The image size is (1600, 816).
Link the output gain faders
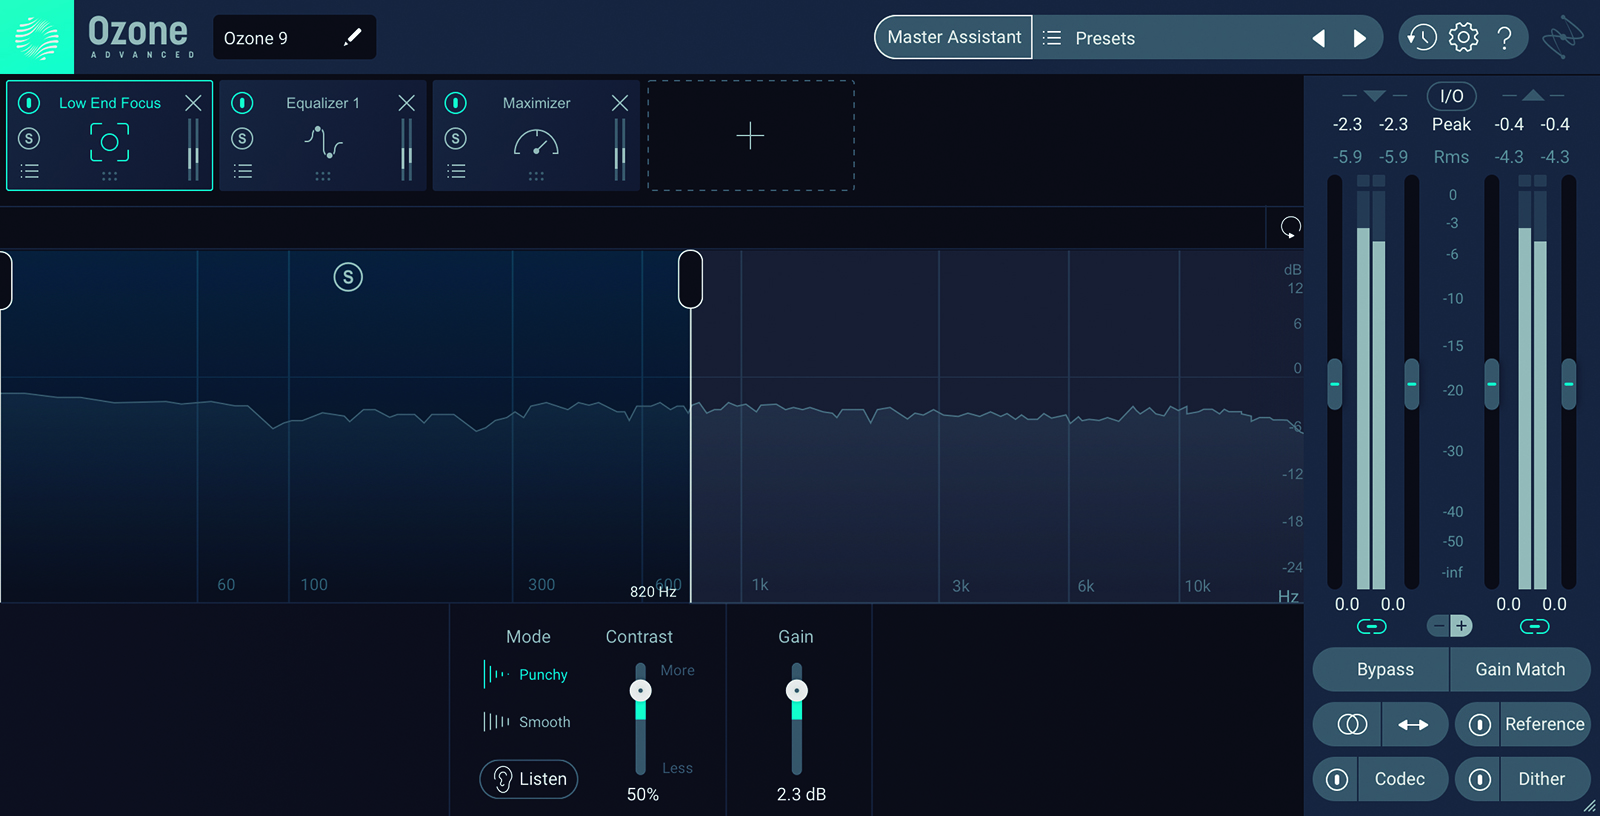point(1534,626)
